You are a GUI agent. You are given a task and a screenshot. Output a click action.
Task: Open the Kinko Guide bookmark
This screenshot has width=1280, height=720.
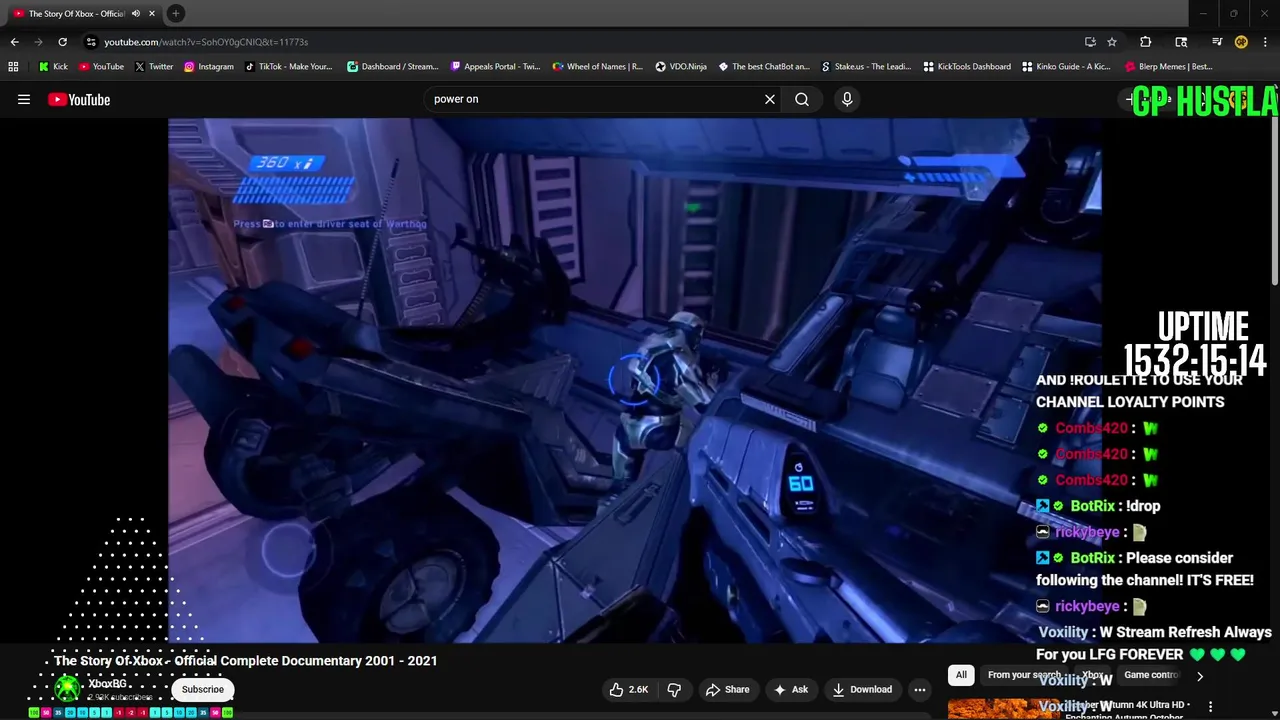(x=1066, y=67)
